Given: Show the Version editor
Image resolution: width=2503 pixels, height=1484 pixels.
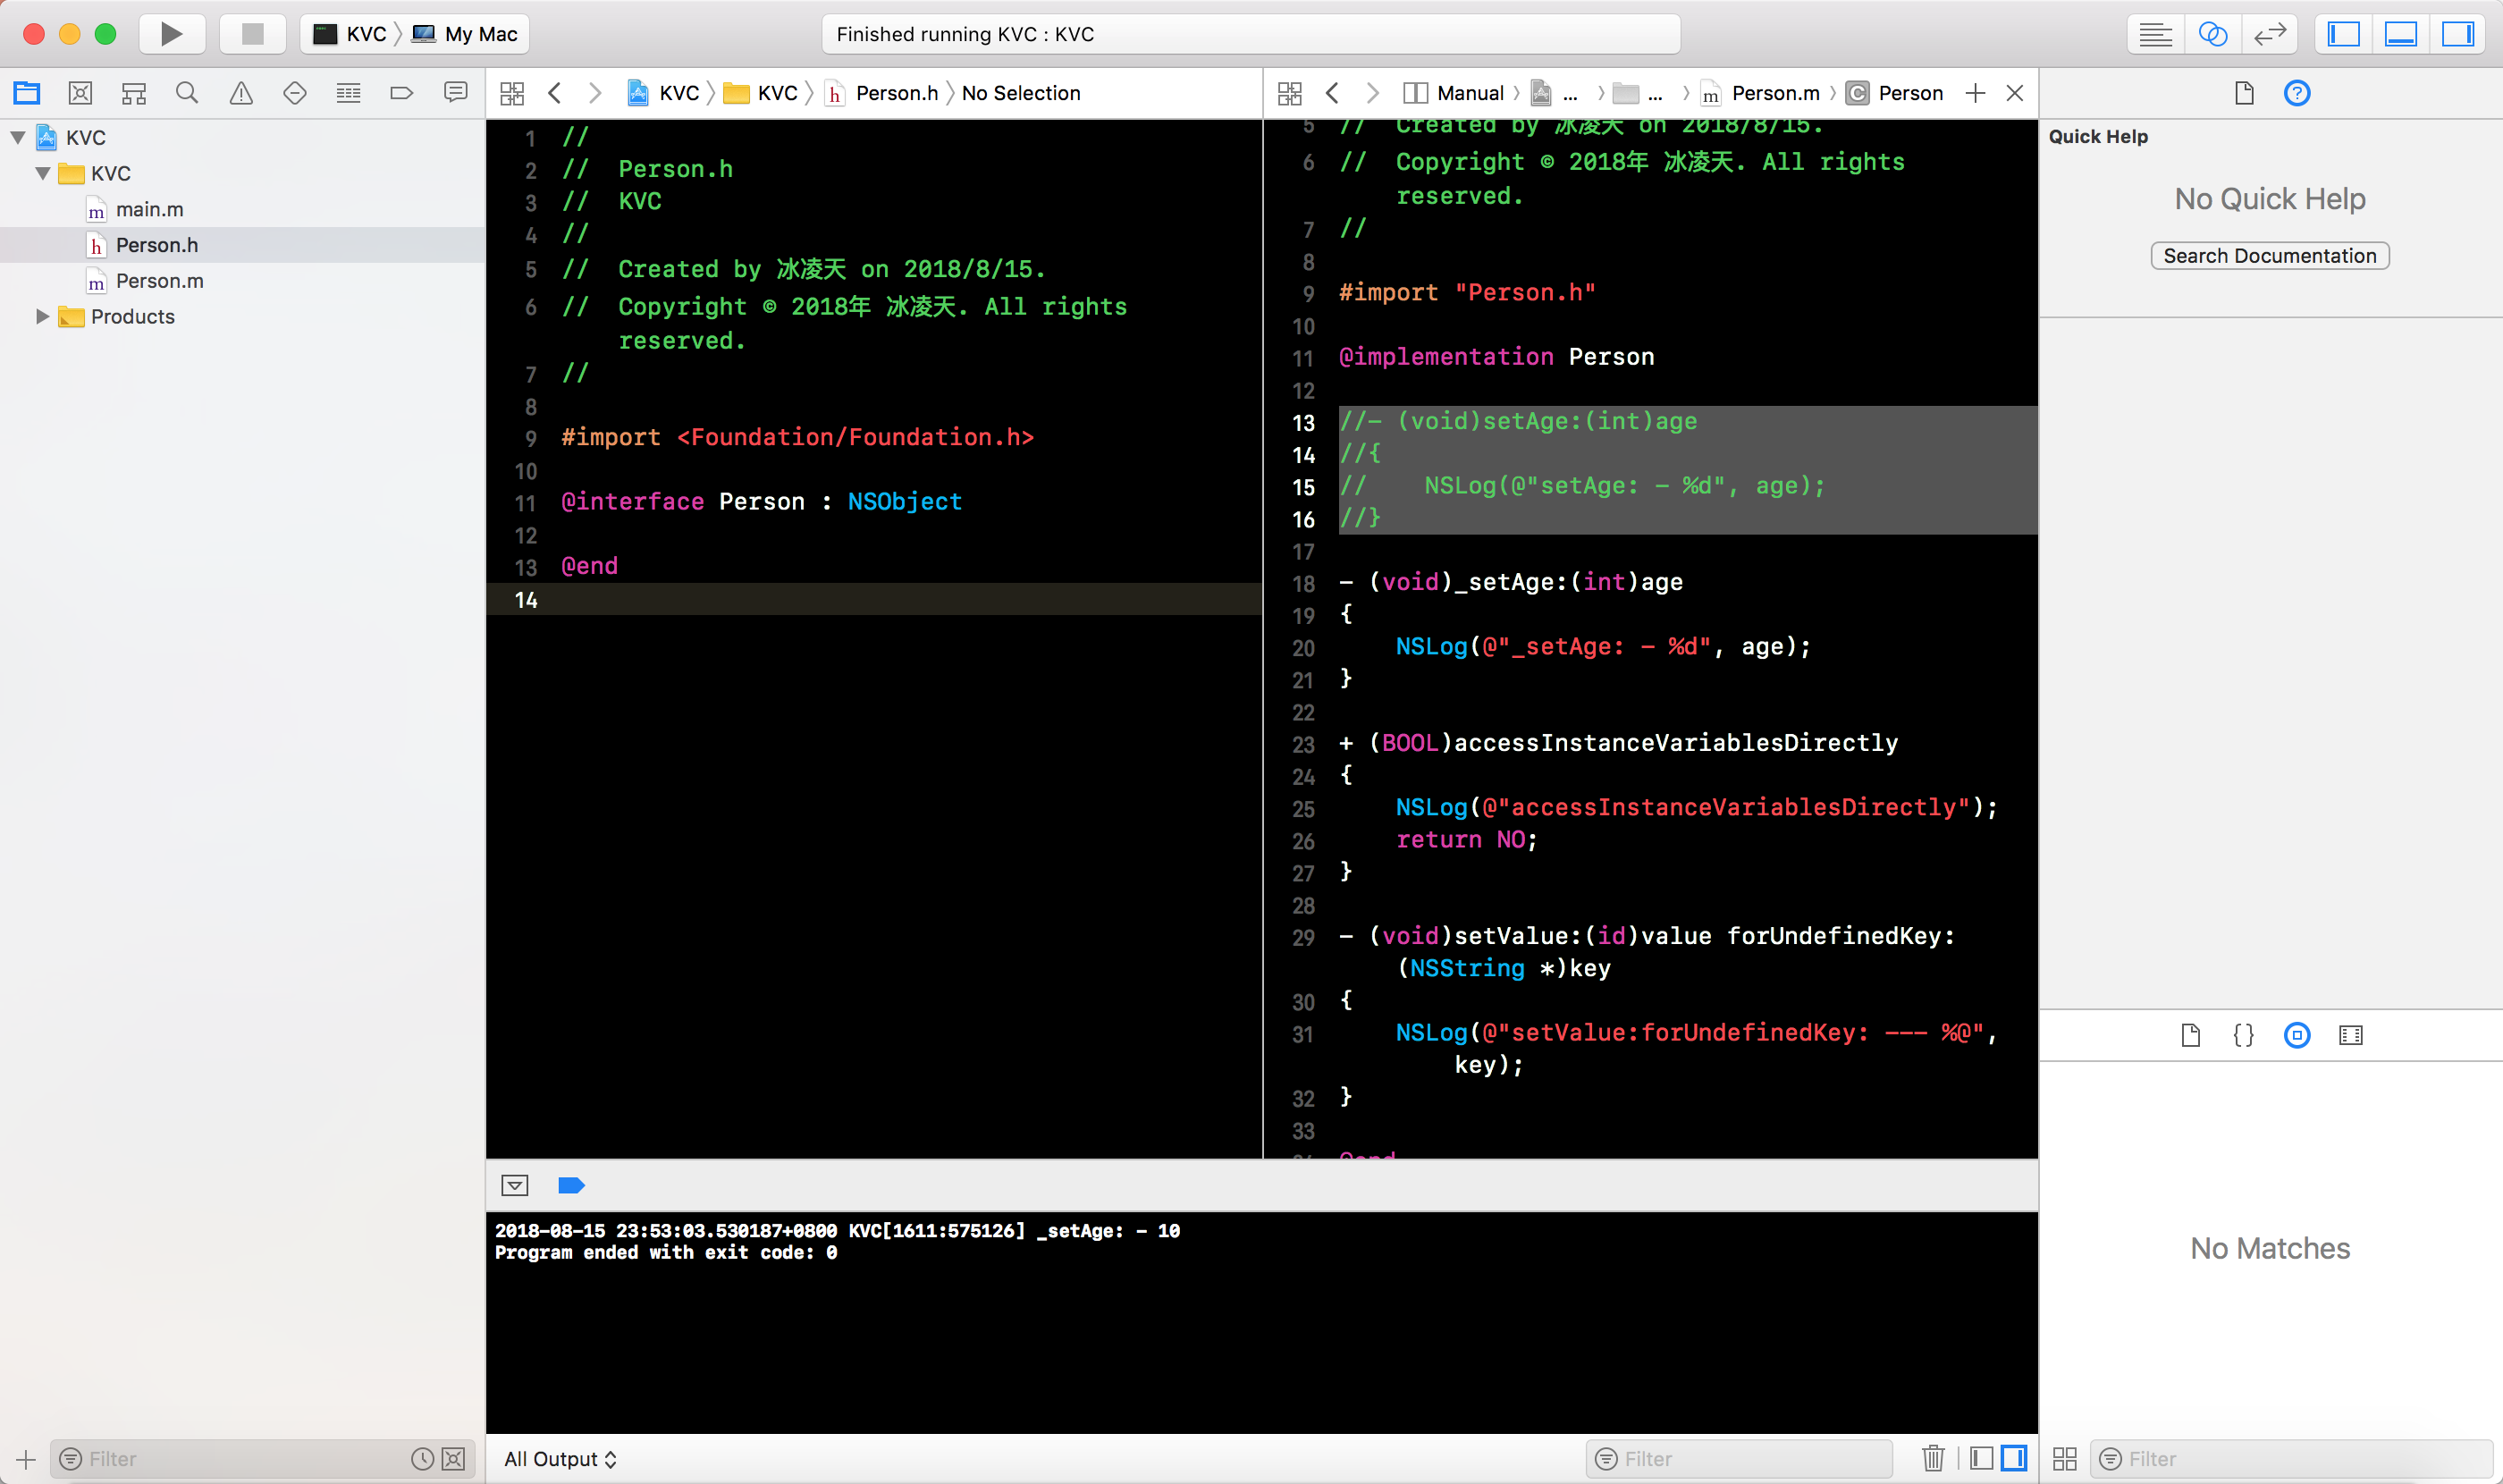Looking at the screenshot, I should pos(2270,34).
